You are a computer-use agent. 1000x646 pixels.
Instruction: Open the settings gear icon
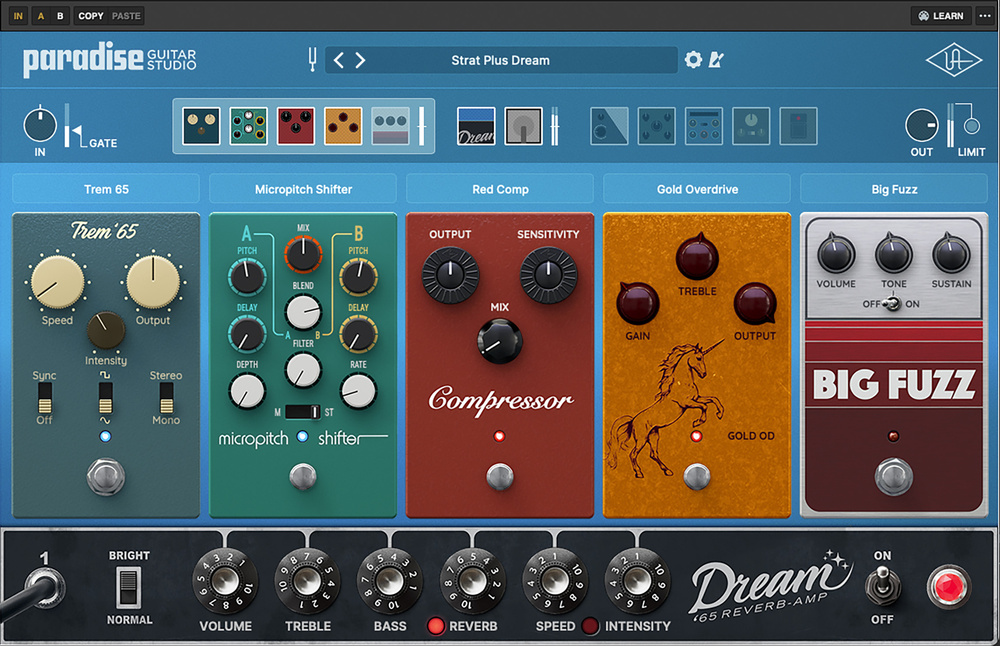pyautogui.click(x=693, y=60)
